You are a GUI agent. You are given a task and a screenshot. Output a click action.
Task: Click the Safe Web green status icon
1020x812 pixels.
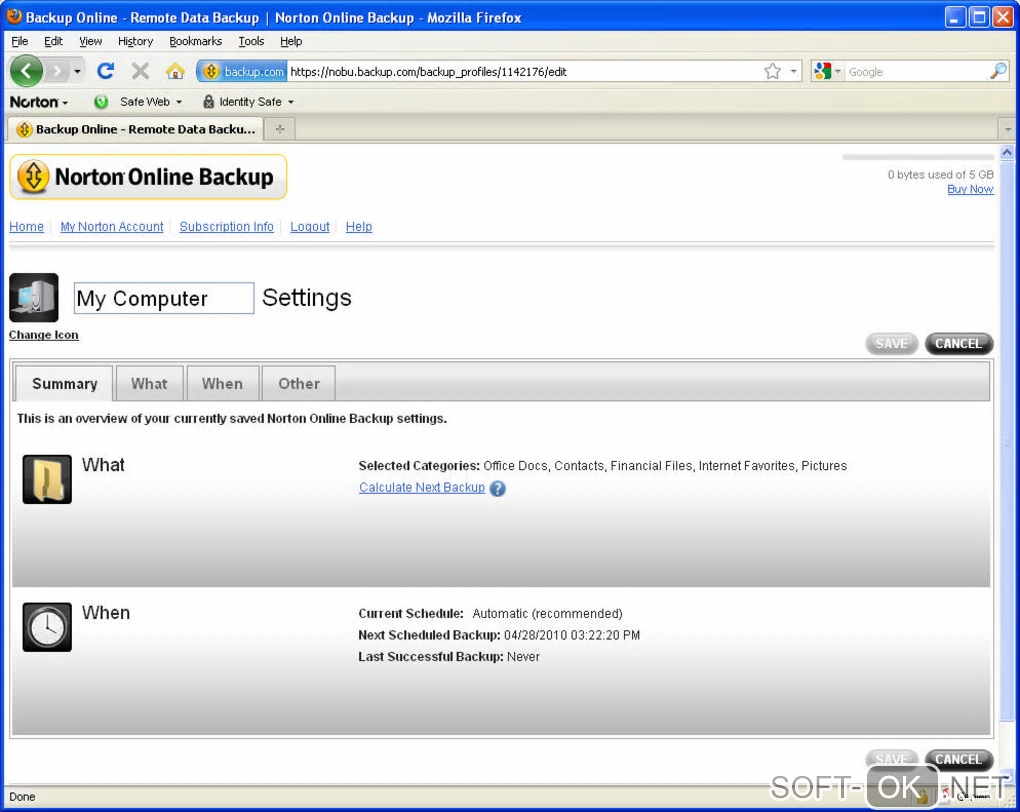(101, 102)
